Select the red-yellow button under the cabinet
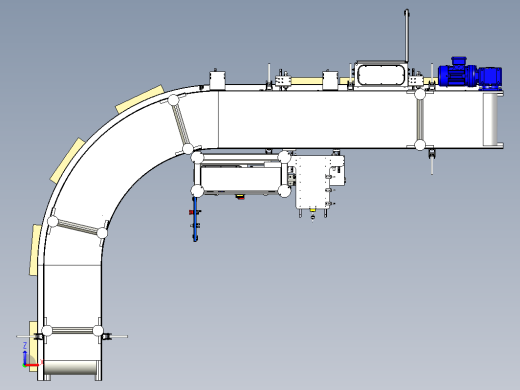520x390 pixels. pyautogui.click(x=240, y=197)
